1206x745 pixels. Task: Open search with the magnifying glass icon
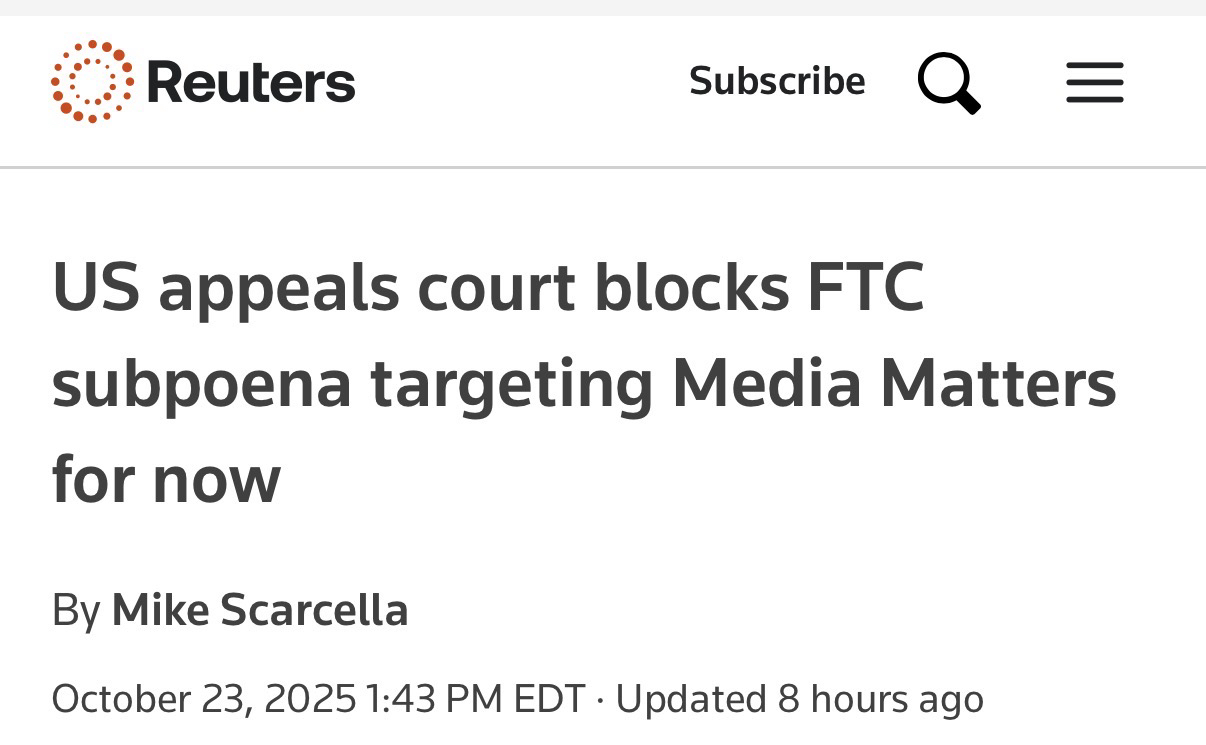point(948,83)
